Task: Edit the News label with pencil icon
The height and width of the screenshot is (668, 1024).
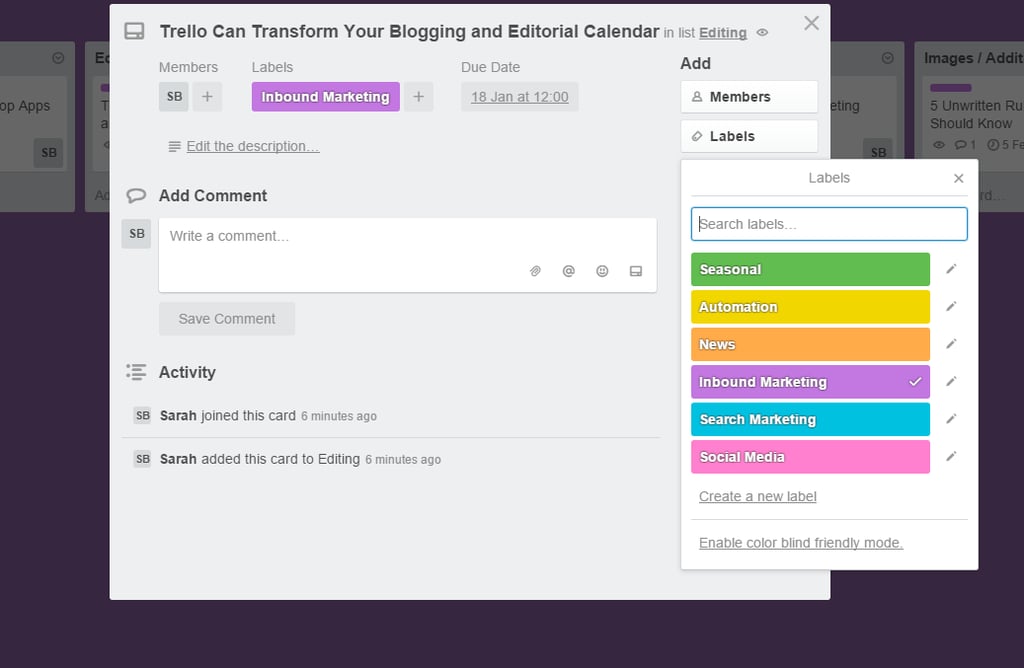Action: click(952, 343)
